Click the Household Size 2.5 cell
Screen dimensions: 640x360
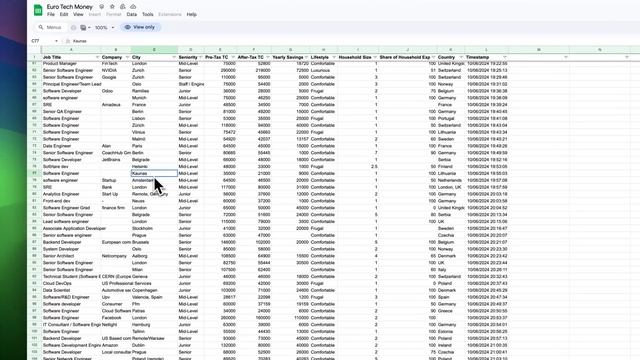(x=358, y=167)
